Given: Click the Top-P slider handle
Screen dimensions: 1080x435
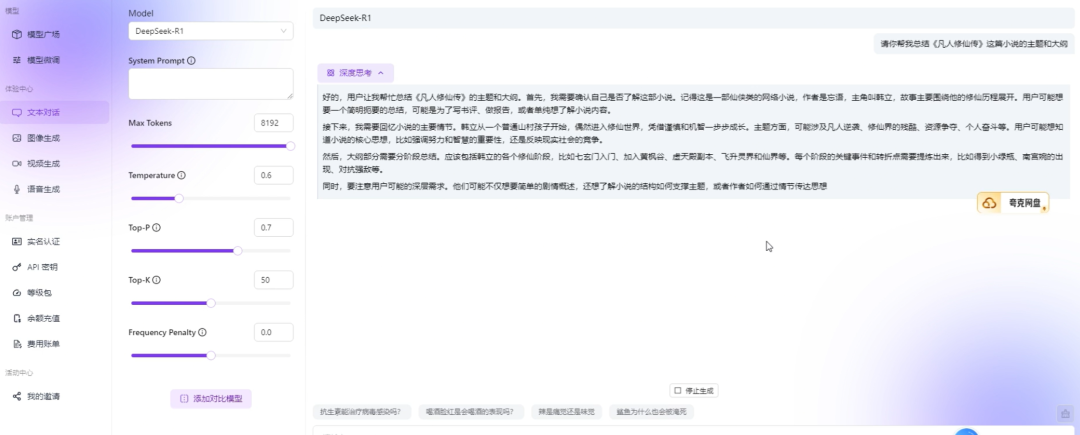Looking at the screenshot, I should click(238, 251).
